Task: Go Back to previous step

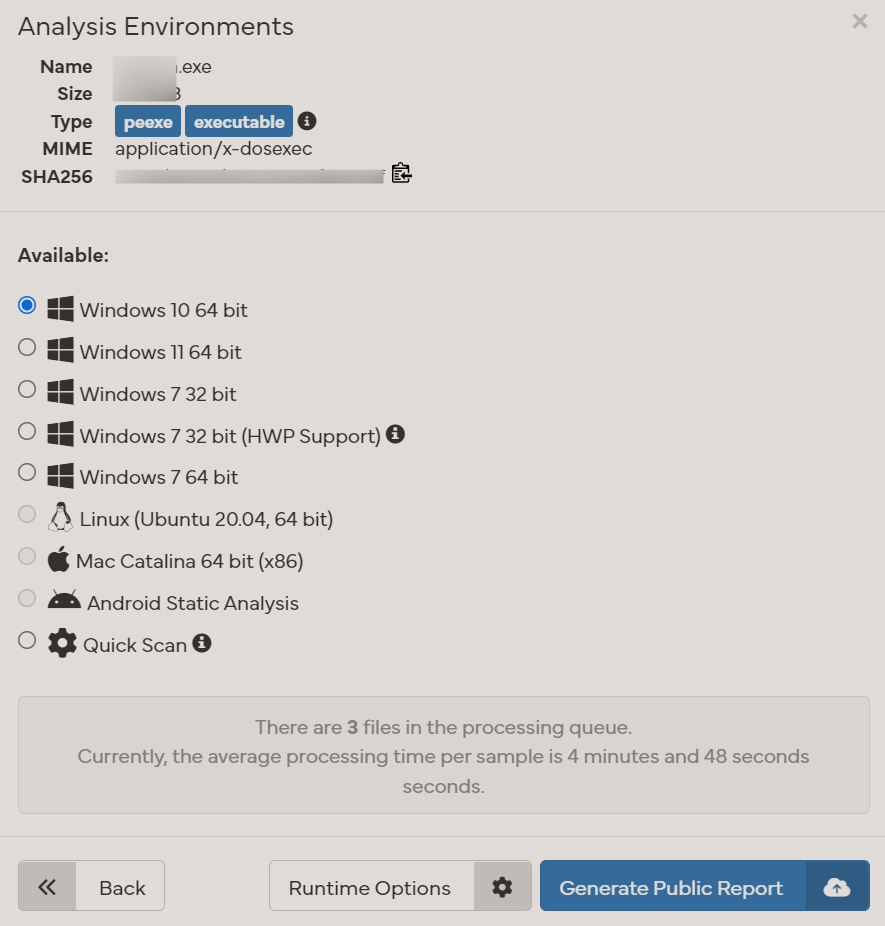Action: pos(121,887)
